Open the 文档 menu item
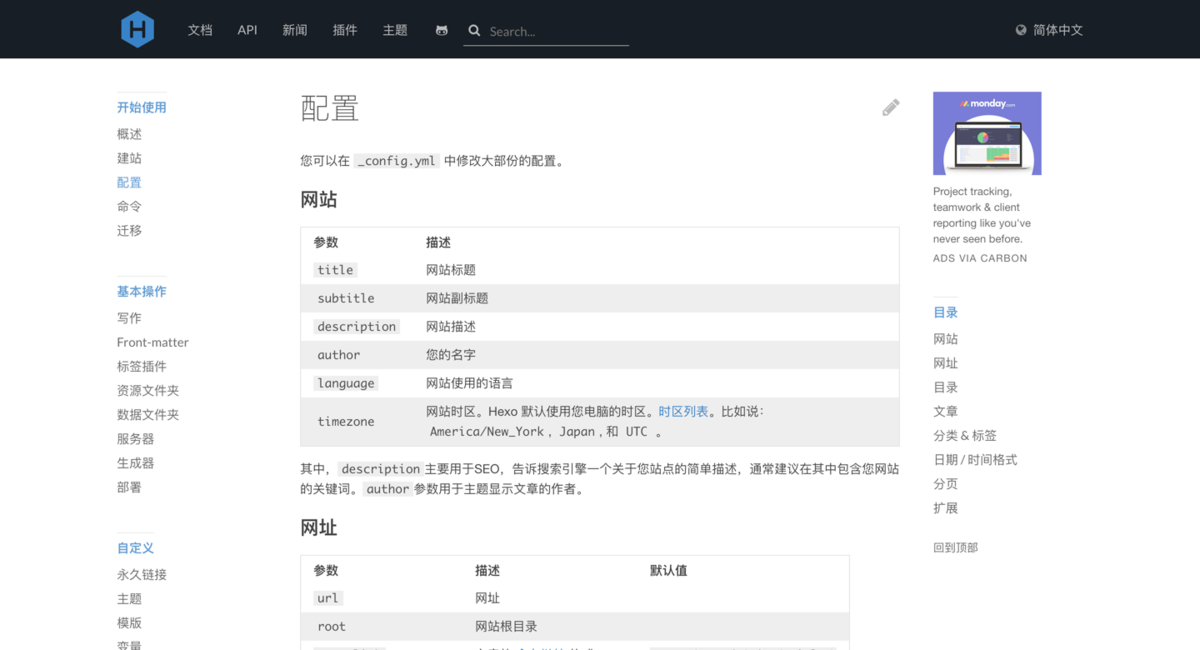The height and width of the screenshot is (650, 1200). pos(199,30)
